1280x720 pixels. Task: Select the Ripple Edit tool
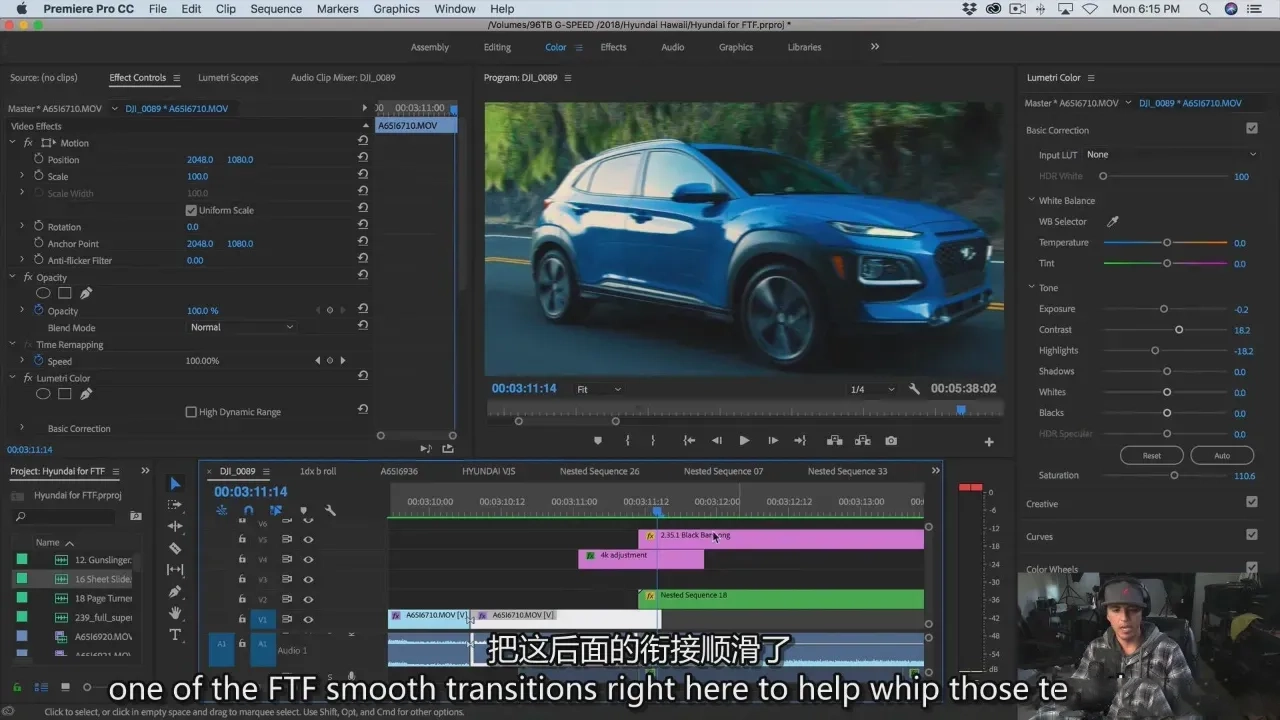point(175,526)
